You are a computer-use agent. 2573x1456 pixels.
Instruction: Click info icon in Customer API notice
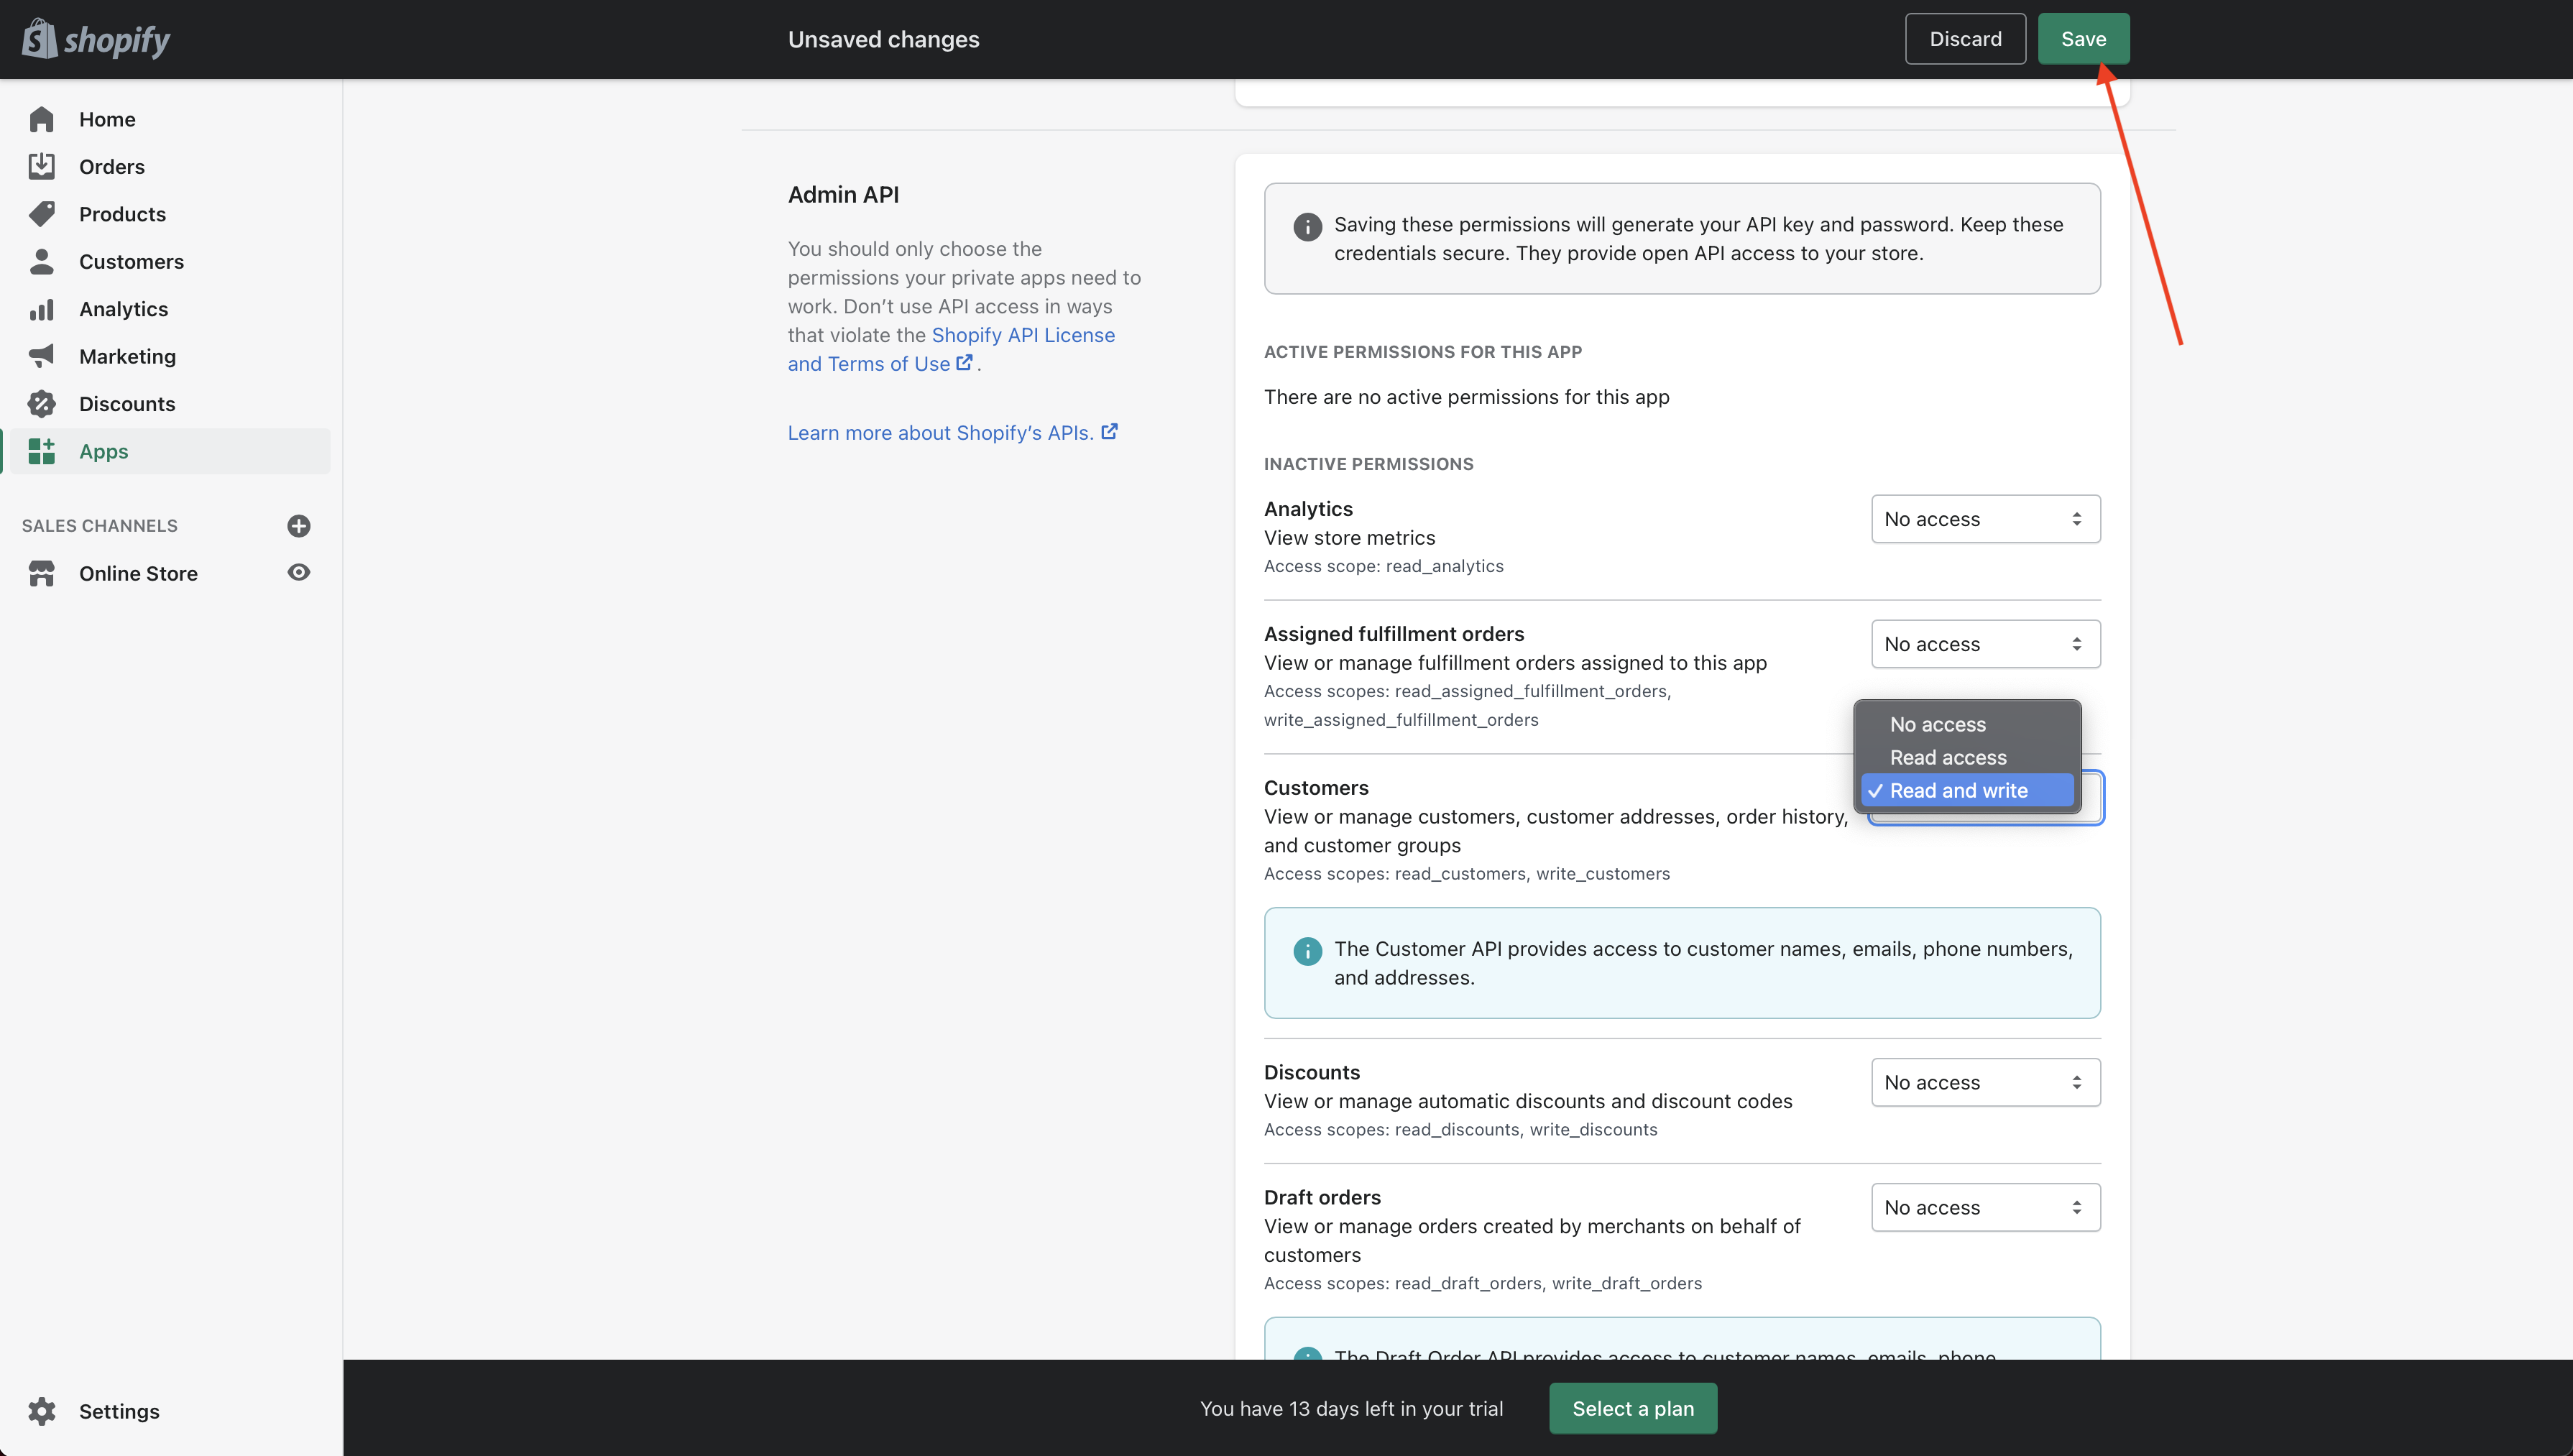pyautogui.click(x=1307, y=951)
